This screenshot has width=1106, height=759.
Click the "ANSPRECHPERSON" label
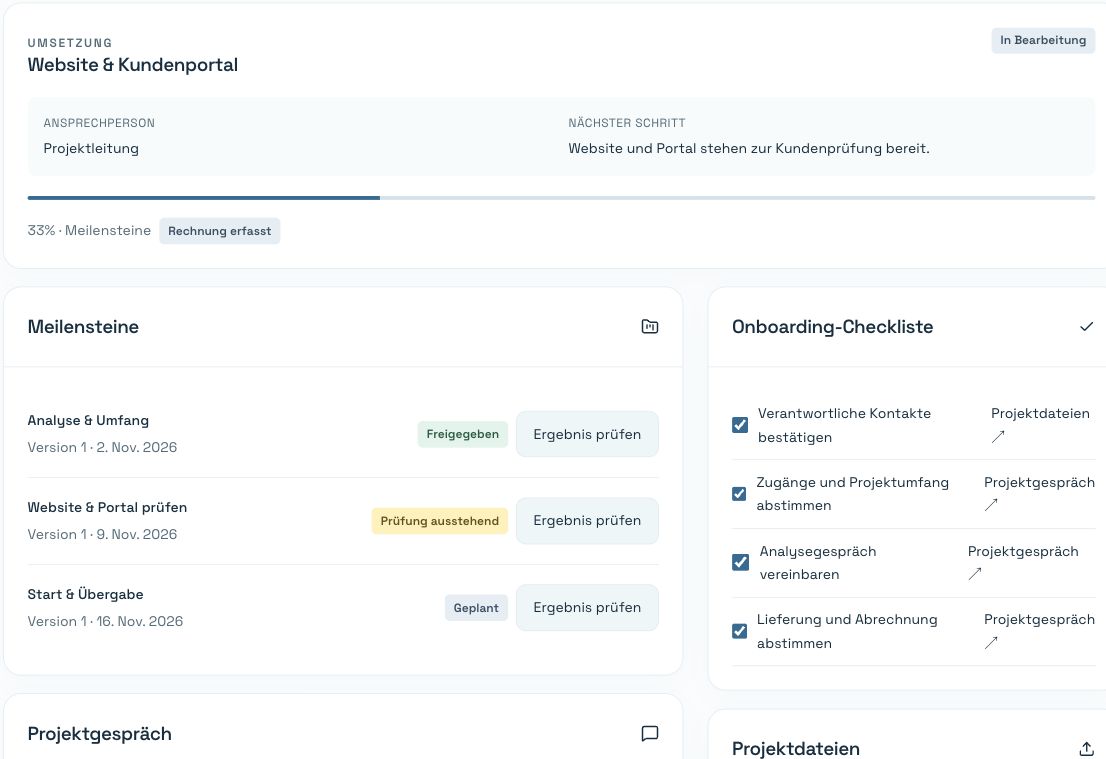pos(99,123)
